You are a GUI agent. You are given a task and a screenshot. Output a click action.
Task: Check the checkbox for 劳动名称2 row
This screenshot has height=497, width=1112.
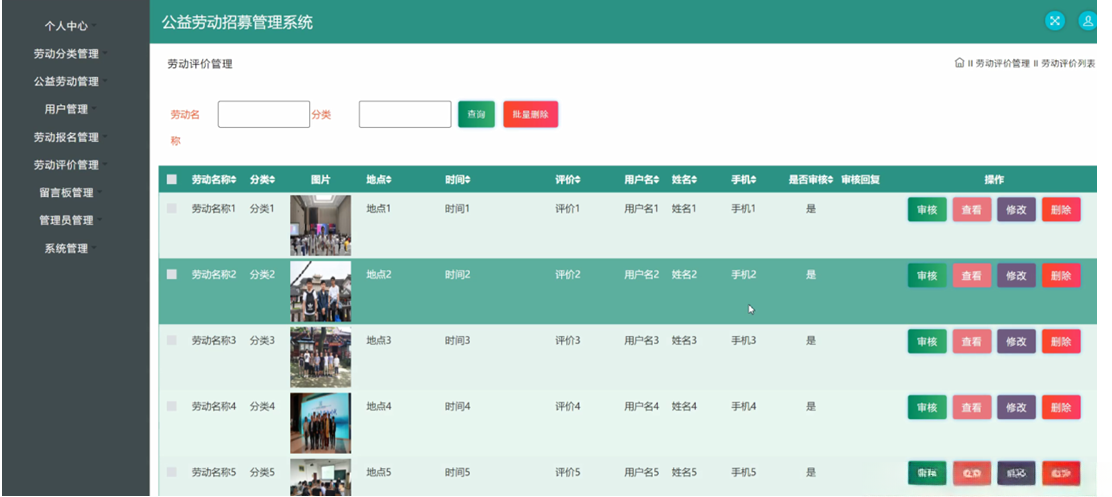pyautogui.click(x=172, y=274)
